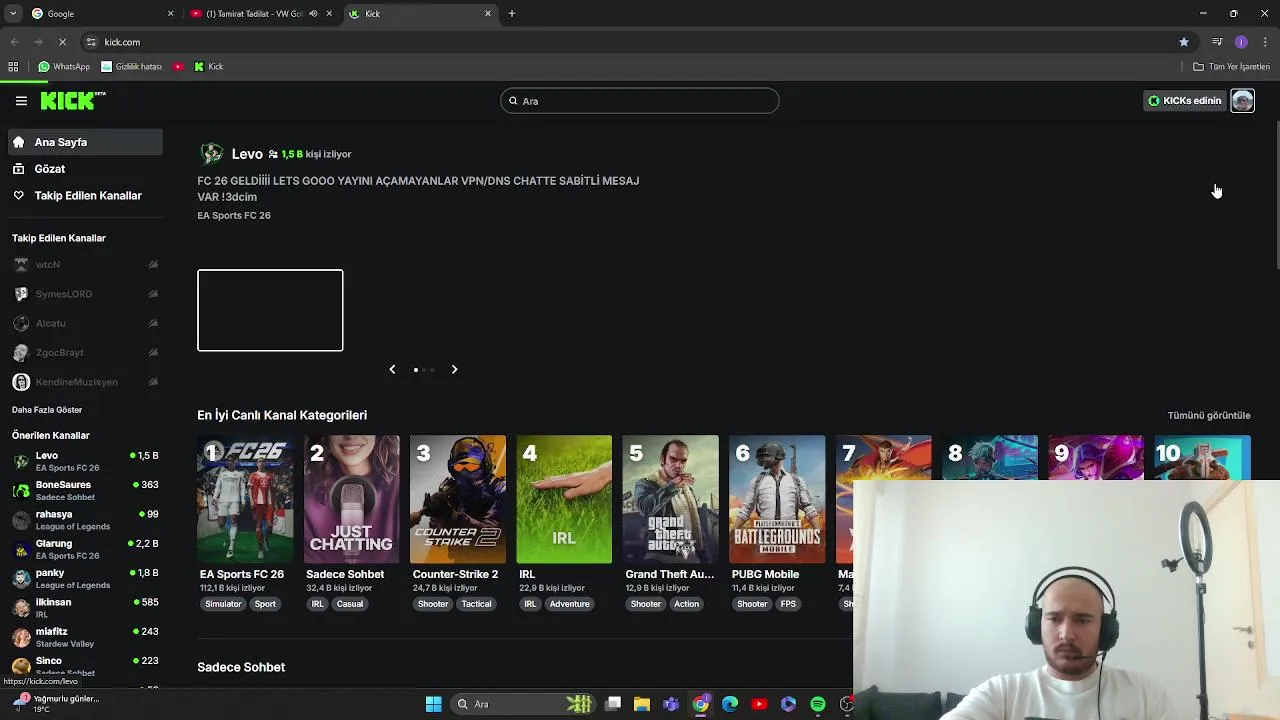Open the Kick bookmark in bookmarks bar
Image resolution: width=1280 pixels, height=720 pixels.
[209, 67]
